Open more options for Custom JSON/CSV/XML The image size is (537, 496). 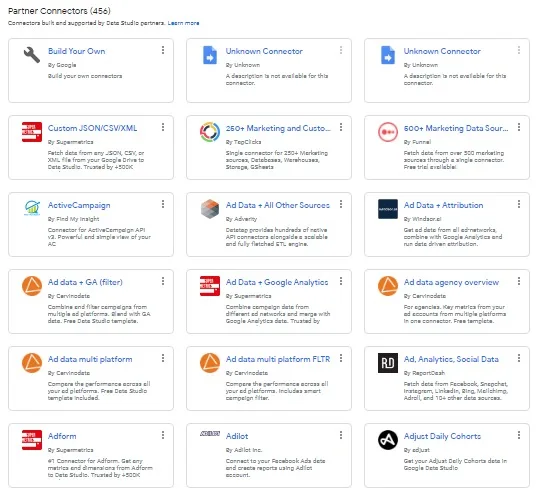pos(163,127)
